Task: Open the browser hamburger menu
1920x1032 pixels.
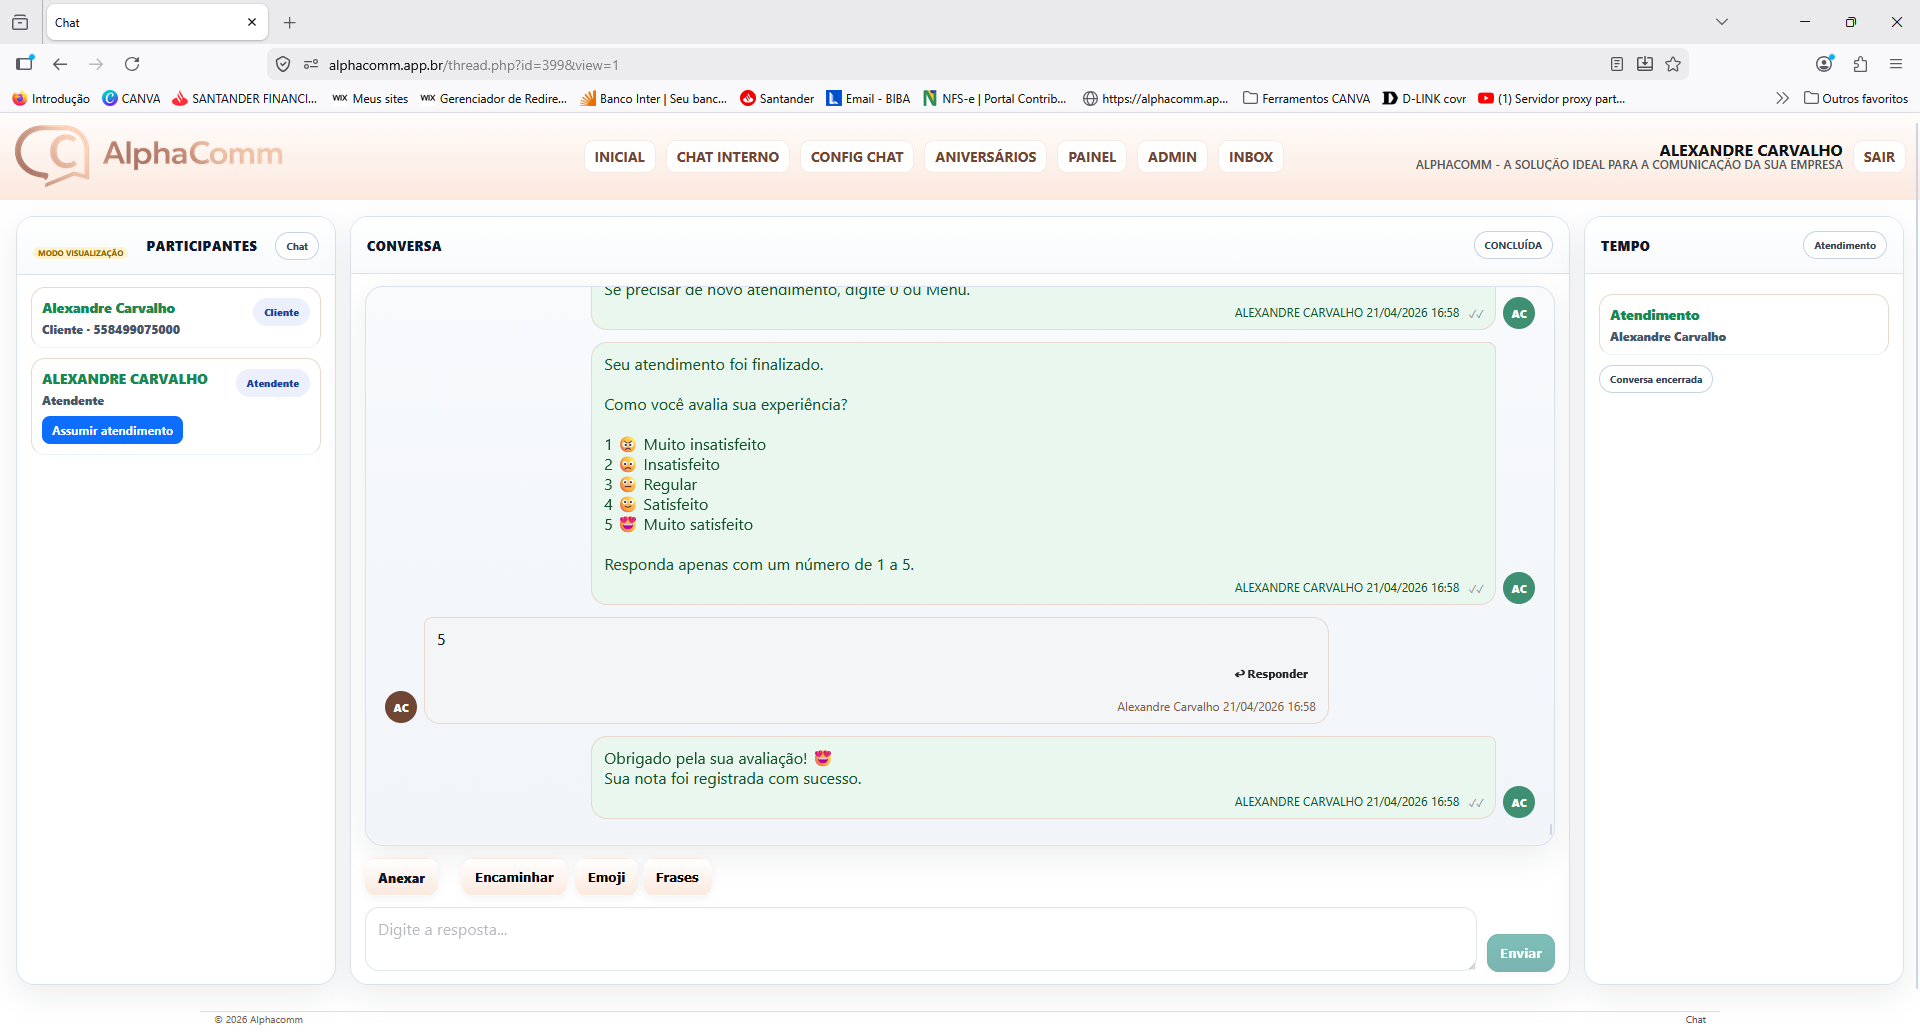Action: coord(1895,64)
